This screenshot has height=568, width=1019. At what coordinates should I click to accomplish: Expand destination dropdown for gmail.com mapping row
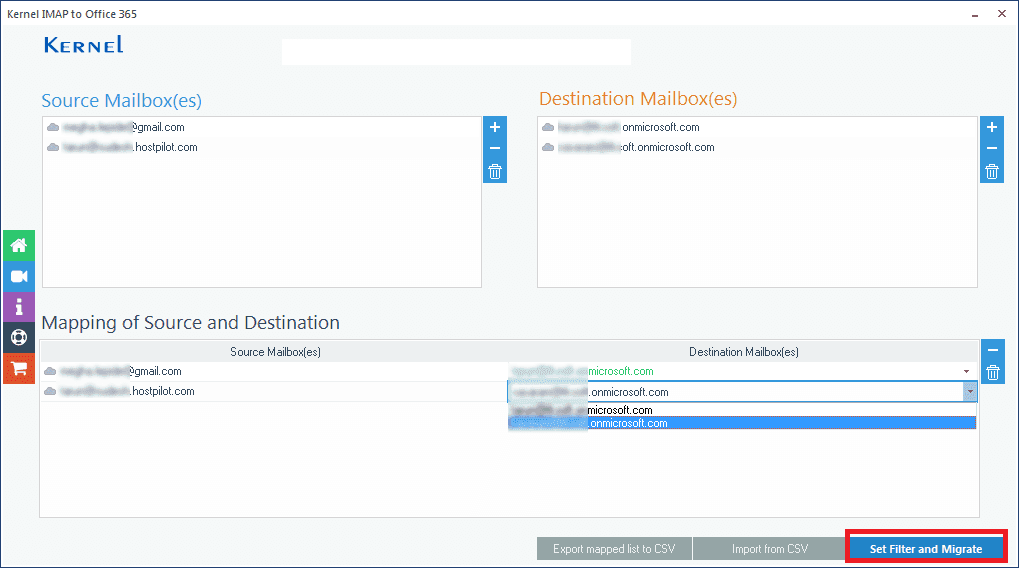point(966,371)
